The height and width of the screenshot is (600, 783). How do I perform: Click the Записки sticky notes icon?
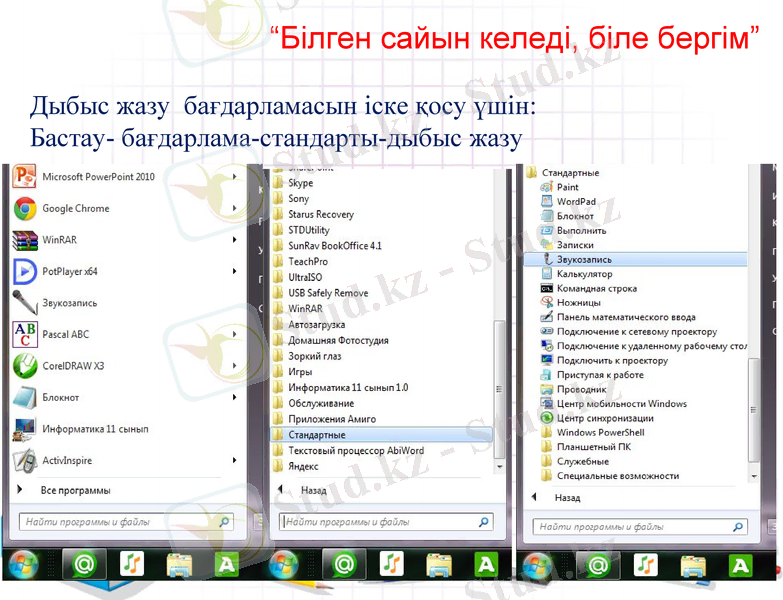coord(546,245)
